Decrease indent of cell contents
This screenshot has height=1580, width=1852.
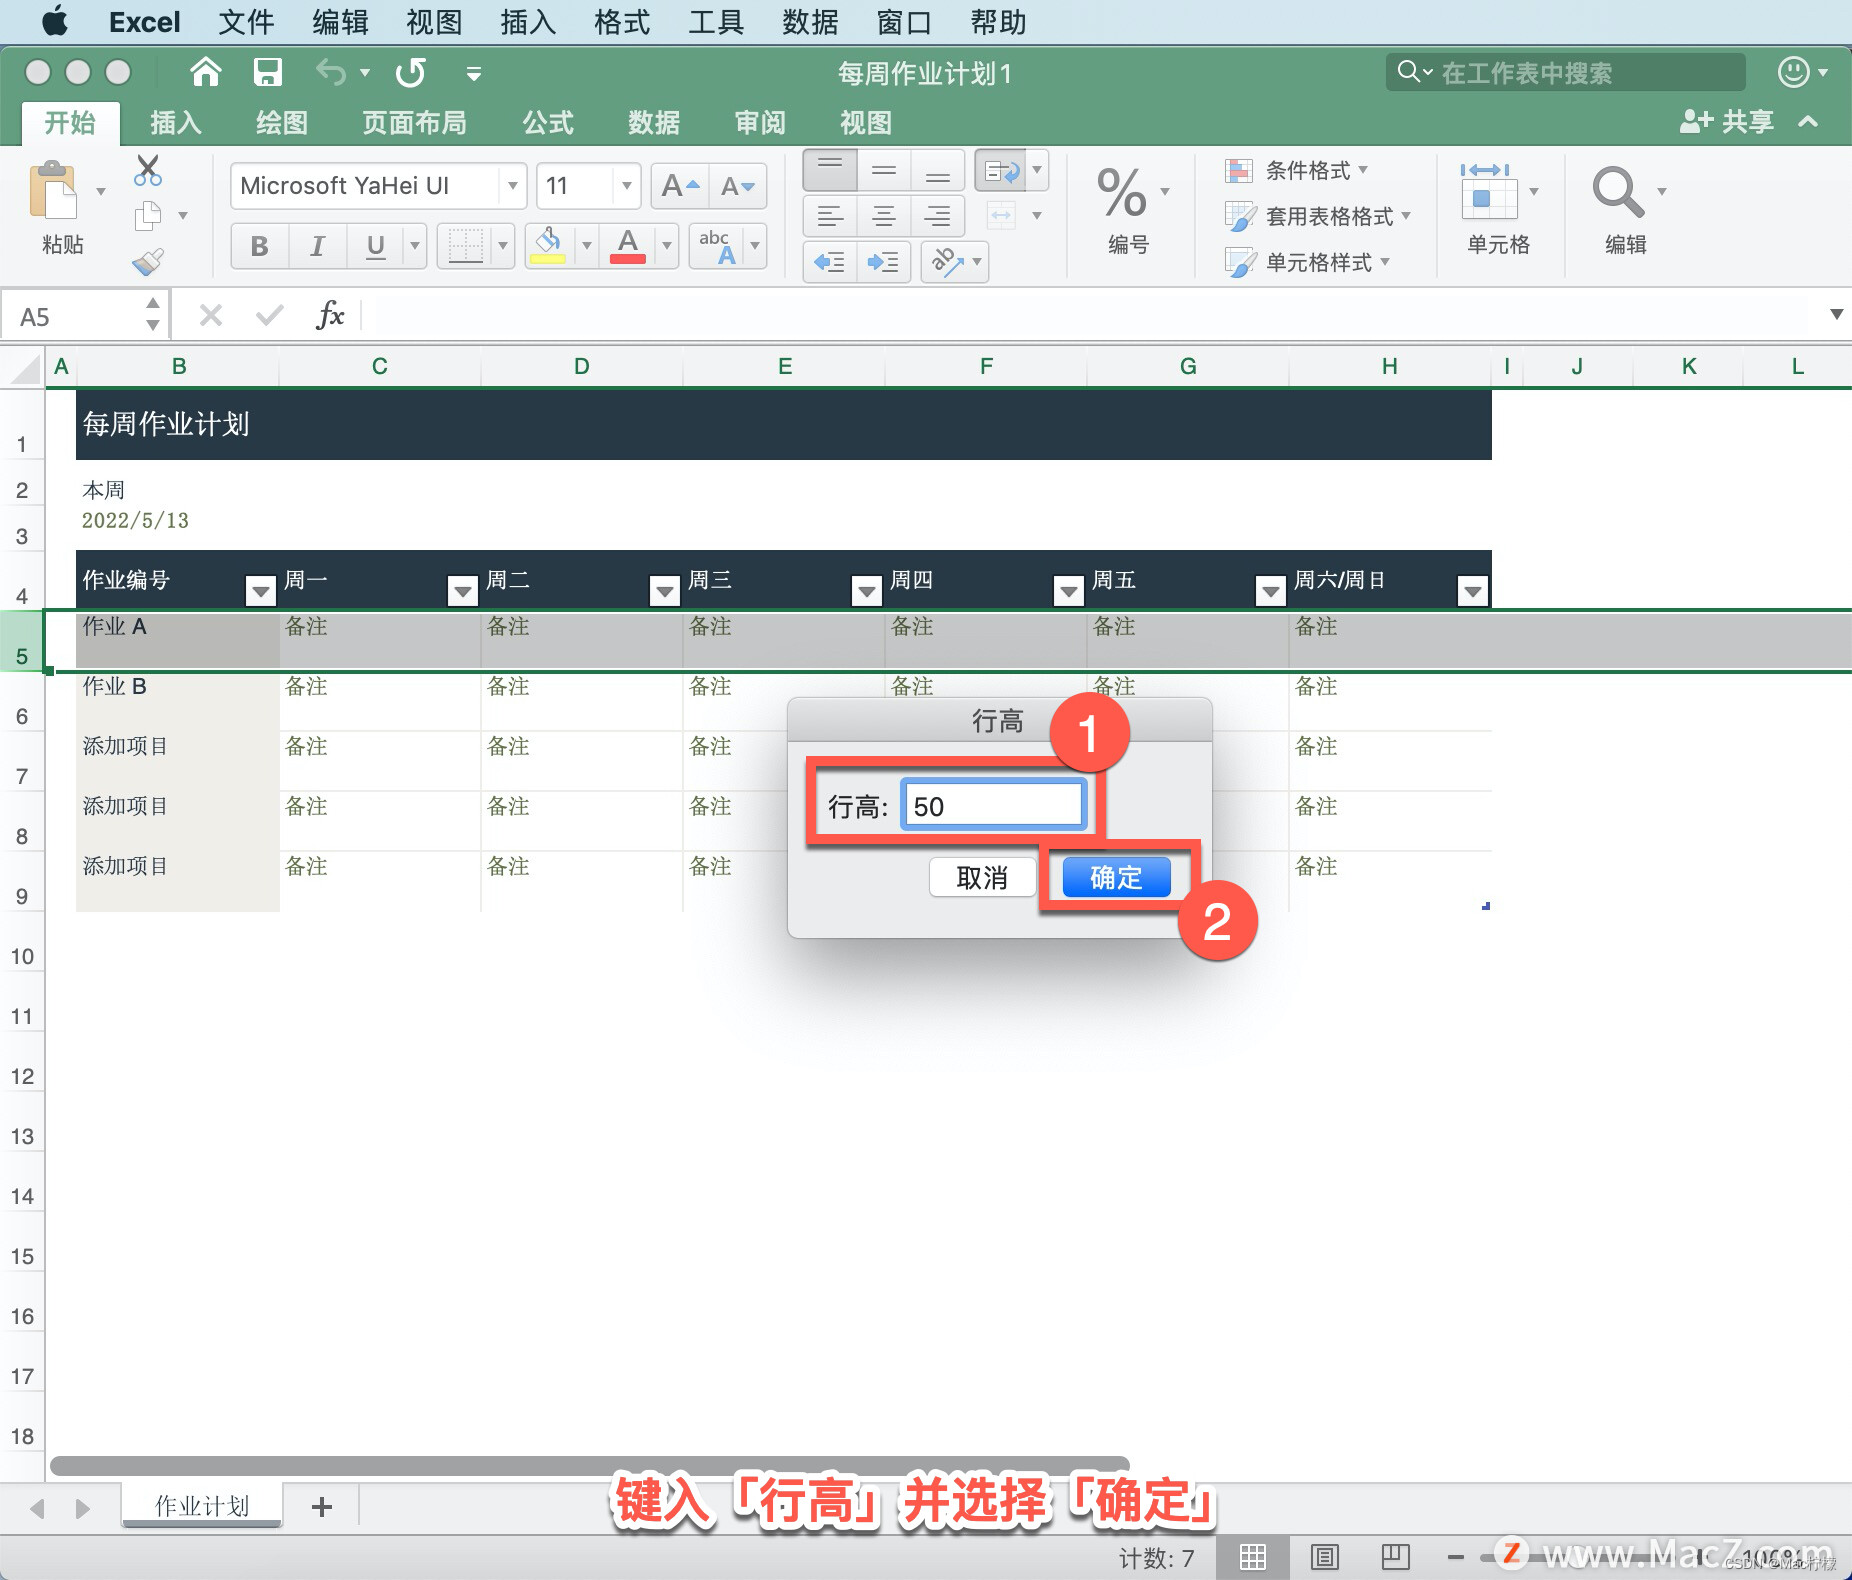[830, 262]
